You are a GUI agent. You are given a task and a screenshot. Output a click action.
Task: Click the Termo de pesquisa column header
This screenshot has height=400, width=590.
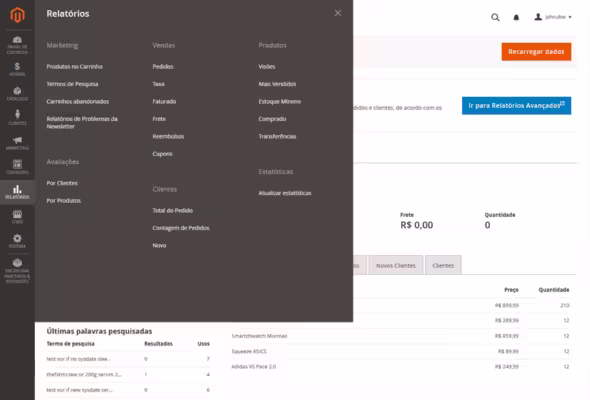point(70,344)
